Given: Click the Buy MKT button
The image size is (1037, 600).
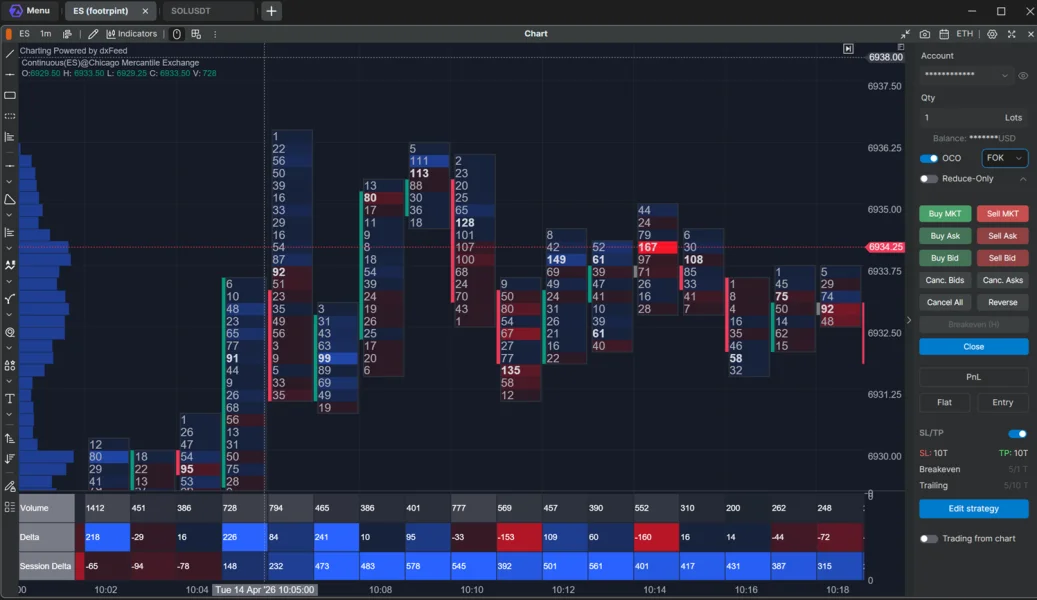Looking at the screenshot, I should [x=944, y=214].
